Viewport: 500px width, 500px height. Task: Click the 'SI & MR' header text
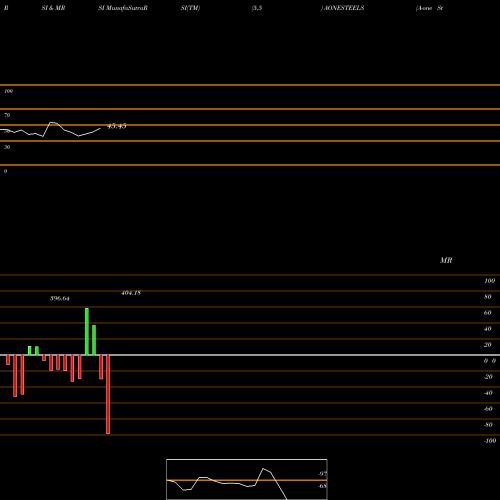tap(53, 8)
